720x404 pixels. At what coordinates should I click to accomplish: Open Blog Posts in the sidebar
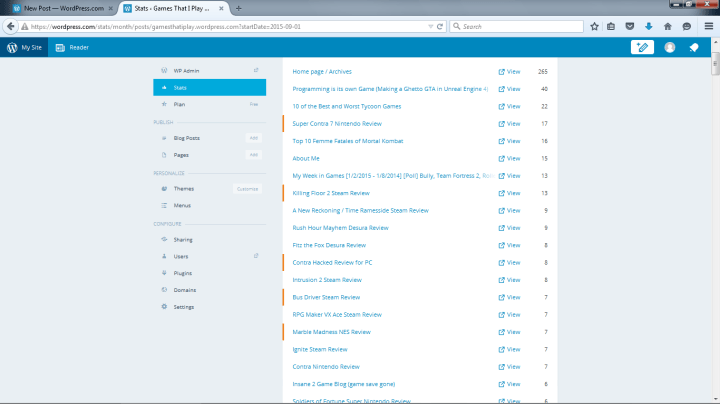pos(186,138)
